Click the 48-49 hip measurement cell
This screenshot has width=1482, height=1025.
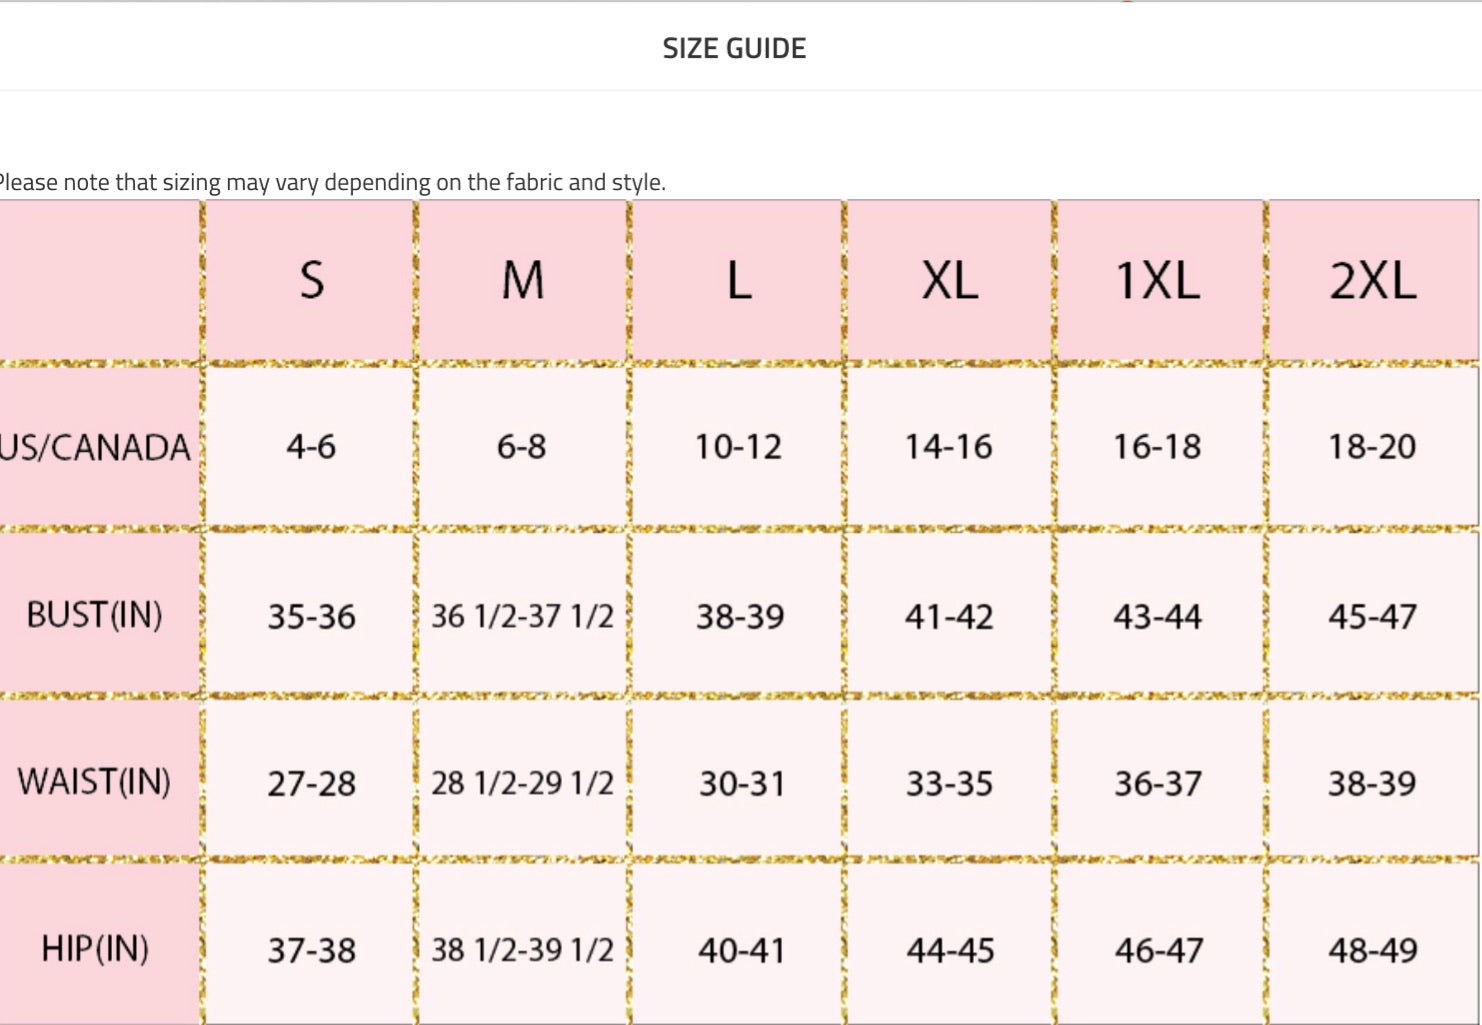[x=1372, y=949]
